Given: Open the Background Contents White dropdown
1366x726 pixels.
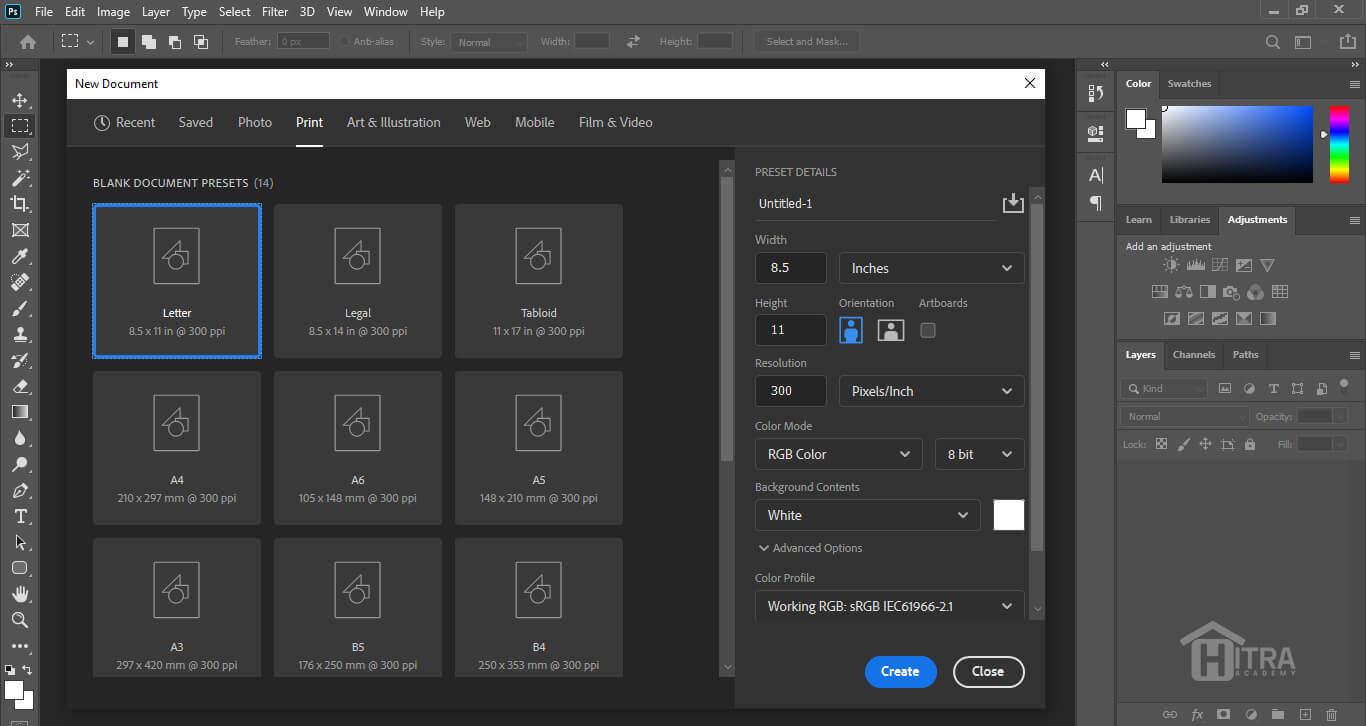Looking at the screenshot, I should tap(867, 515).
